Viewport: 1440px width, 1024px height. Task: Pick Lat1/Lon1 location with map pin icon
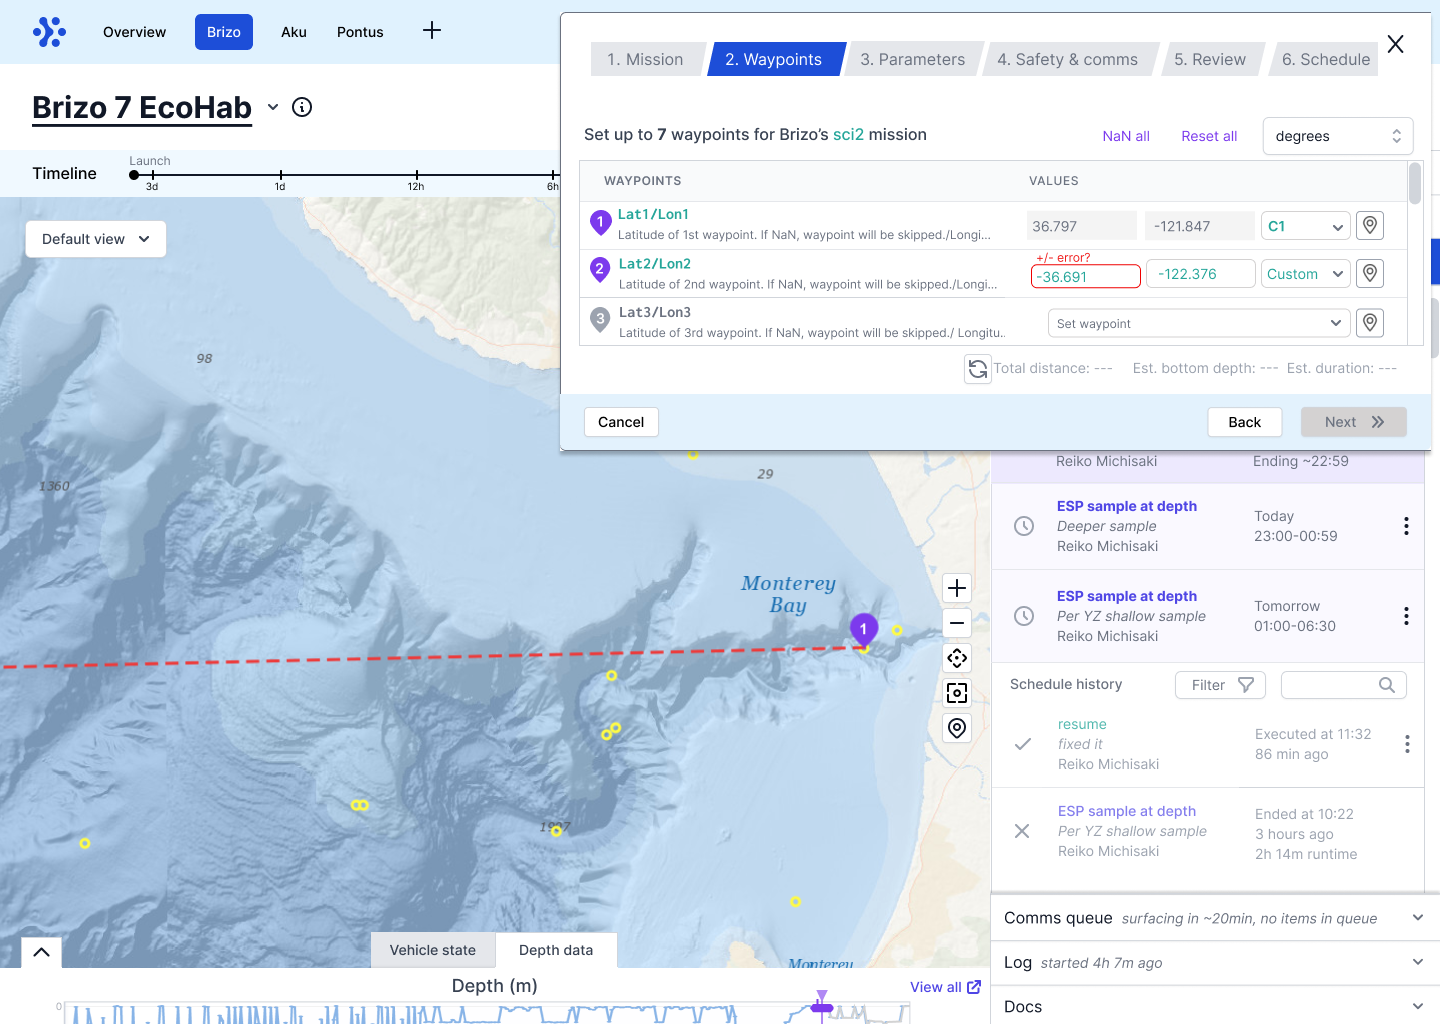point(1370,226)
